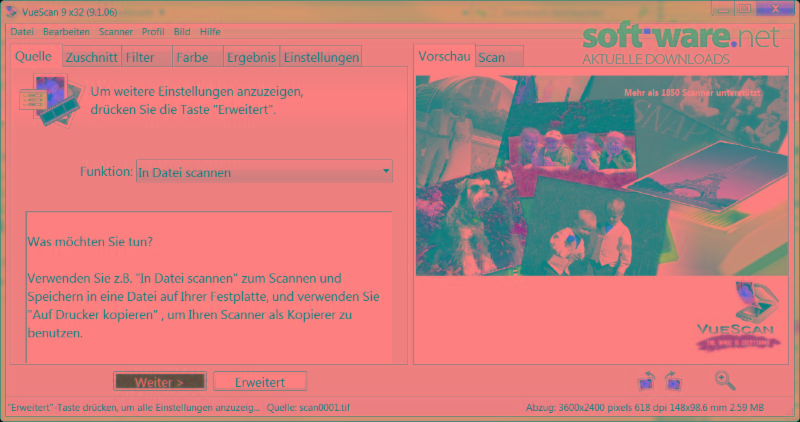Switch to the Quelle tab
The image size is (800, 422).
pos(36,56)
